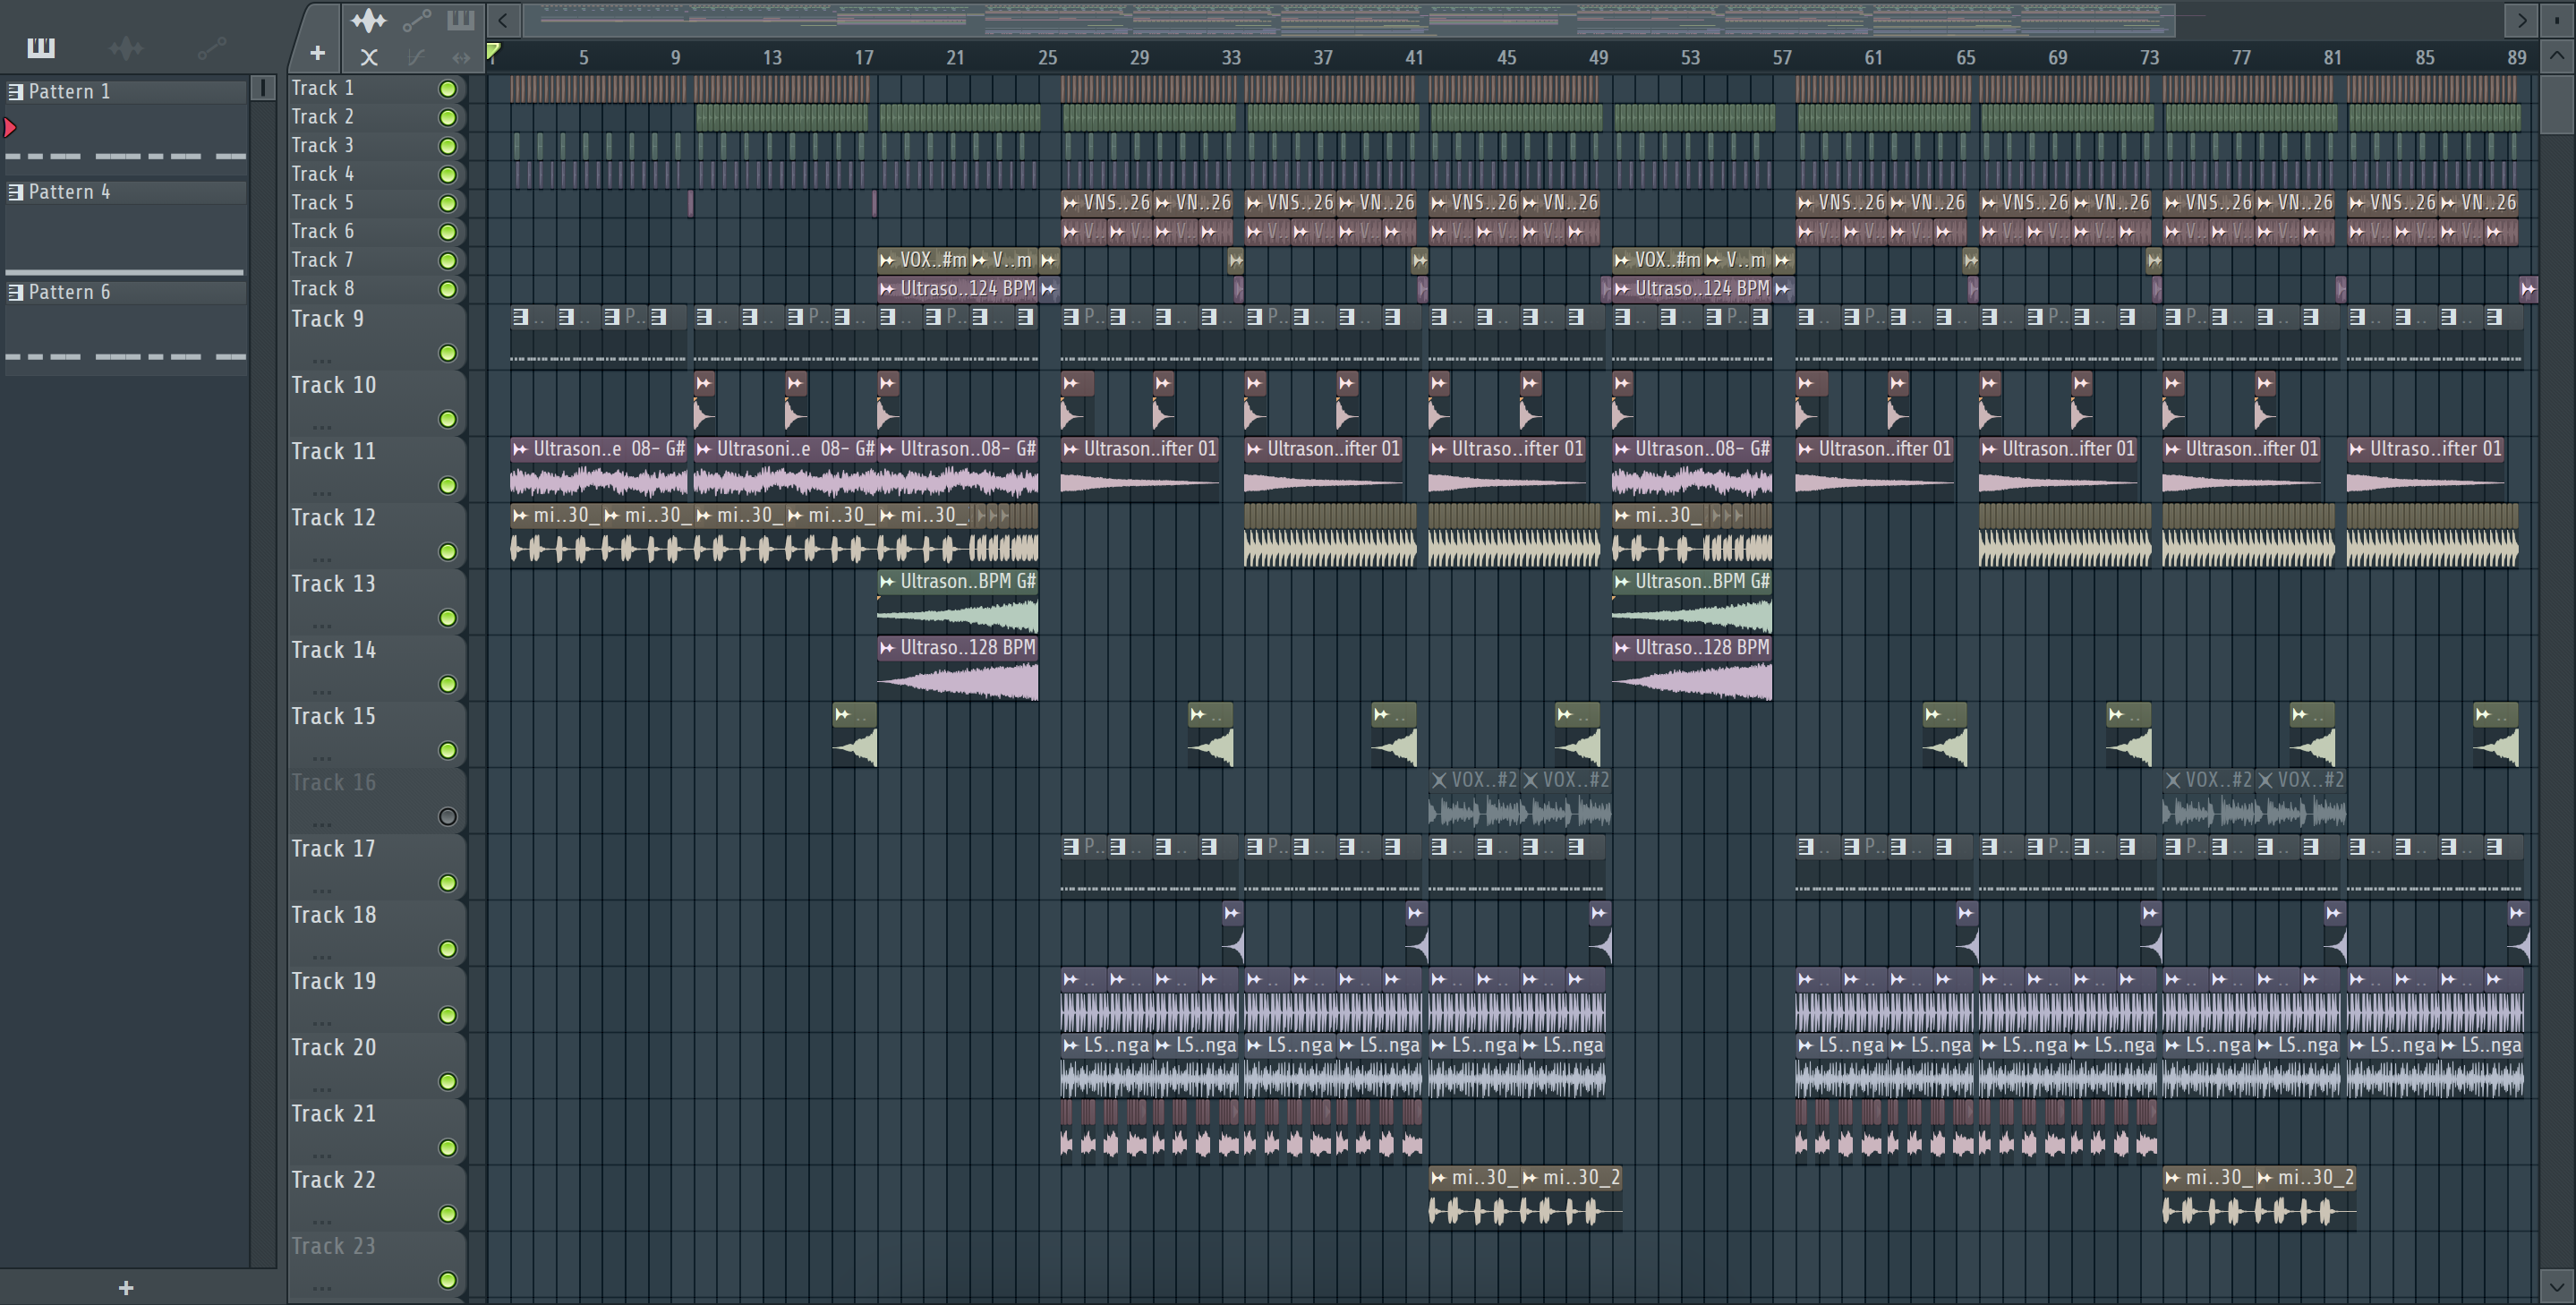Click the piano-roll icon beside Pattern 1
Screen dimensions: 2576x1305
coord(16,92)
